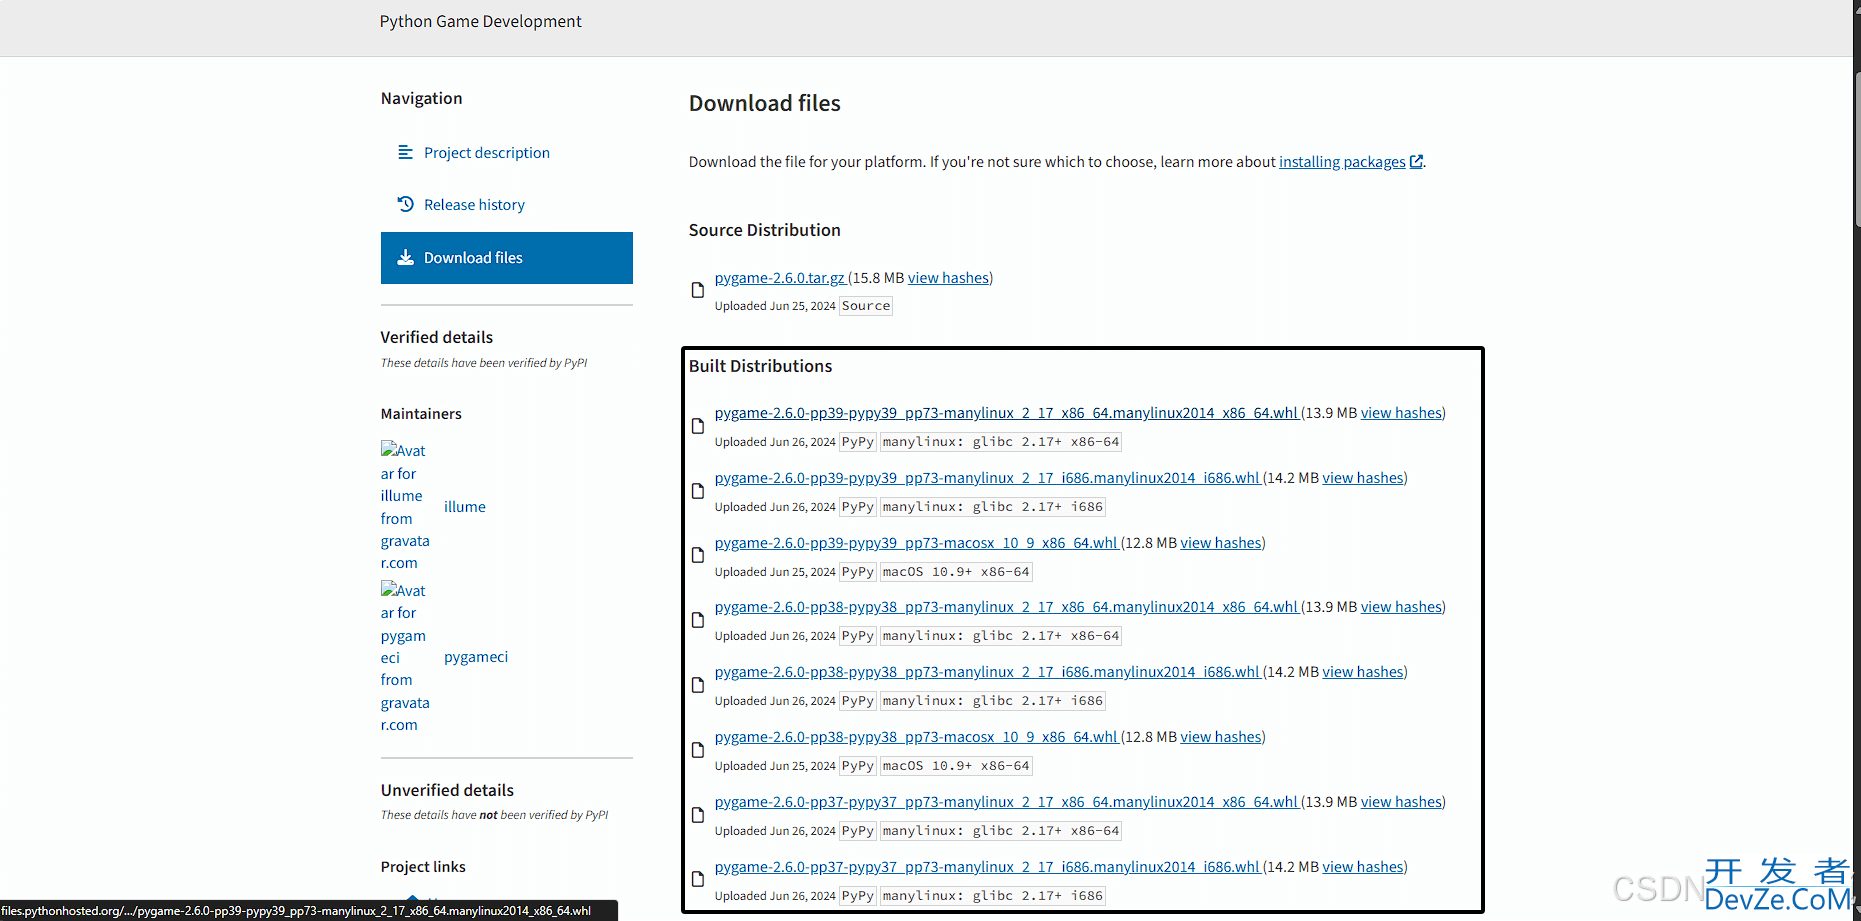Download pp39 macosx 10_9 x86_64 wheel
Screen dimensions: 1861x921
click(x=916, y=543)
